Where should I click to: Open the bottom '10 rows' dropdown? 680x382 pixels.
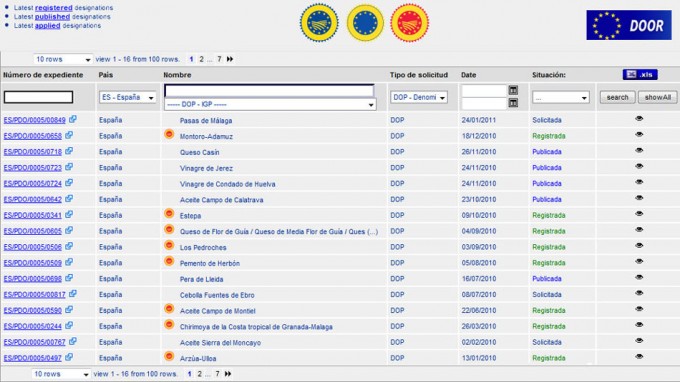click(x=61, y=374)
